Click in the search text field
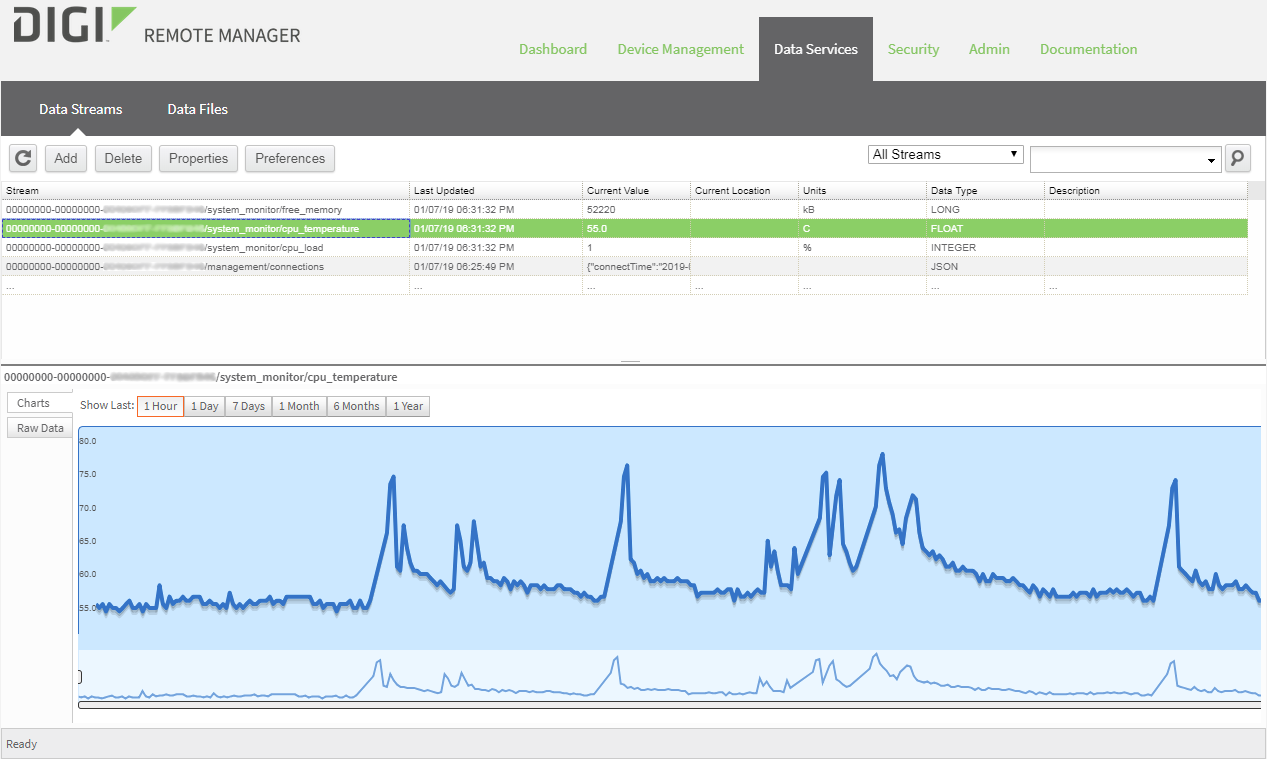 click(1117, 159)
